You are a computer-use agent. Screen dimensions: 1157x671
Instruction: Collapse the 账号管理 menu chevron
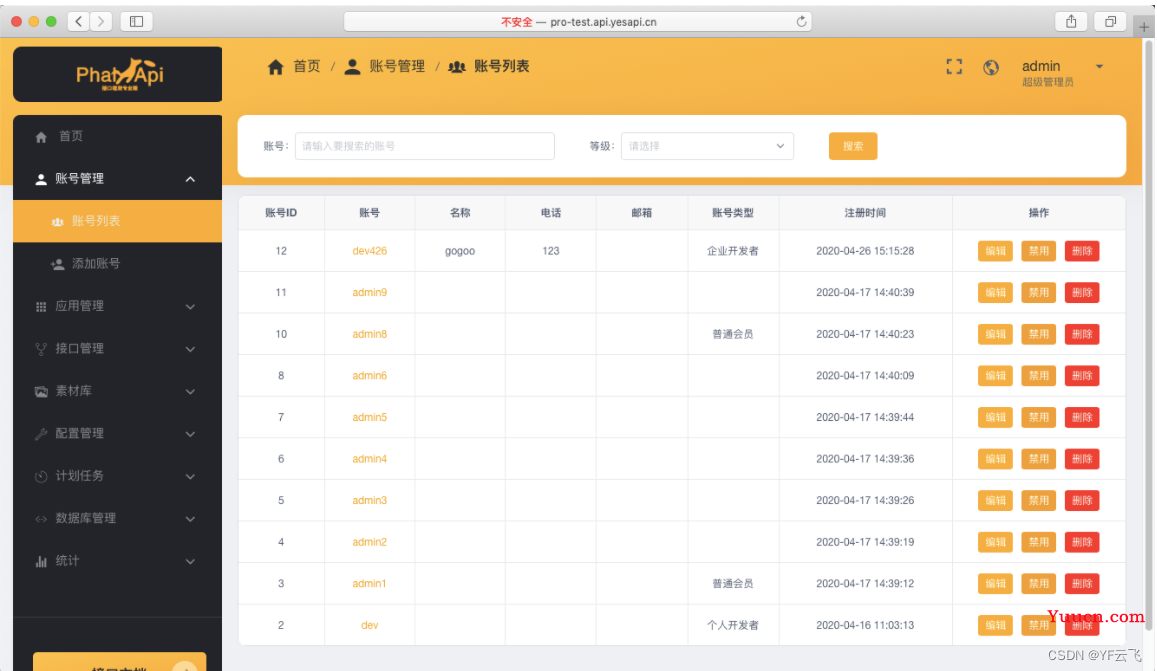tap(190, 179)
